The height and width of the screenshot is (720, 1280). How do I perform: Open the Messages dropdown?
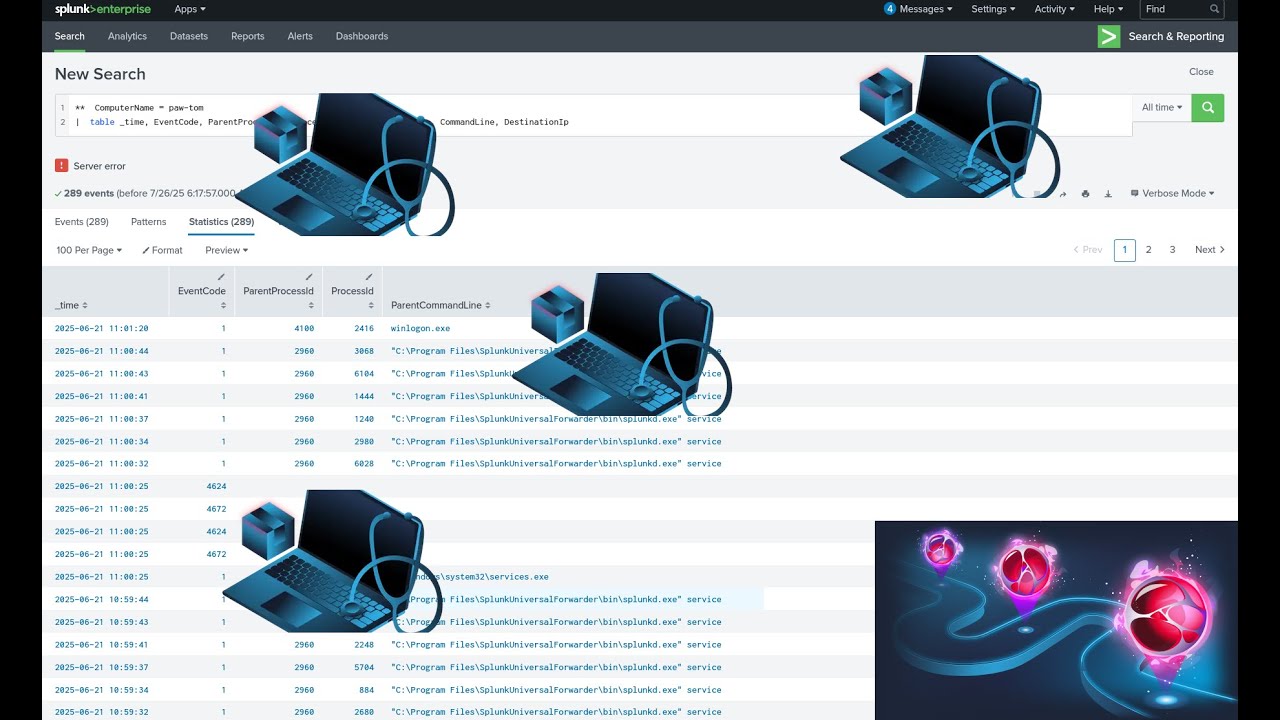pyautogui.click(x=926, y=9)
